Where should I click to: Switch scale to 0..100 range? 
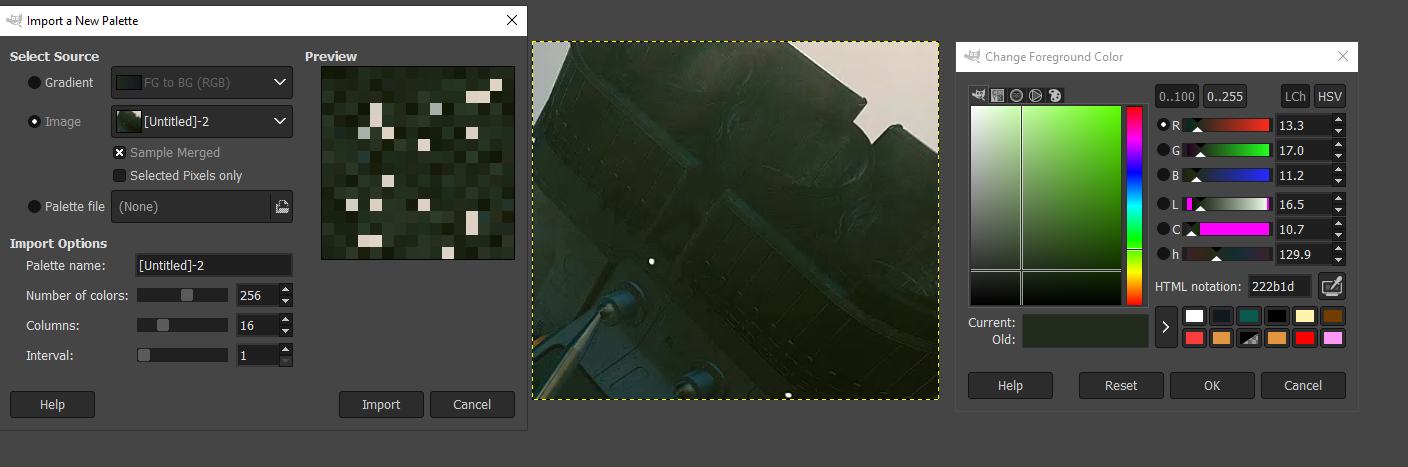coord(1177,97)
